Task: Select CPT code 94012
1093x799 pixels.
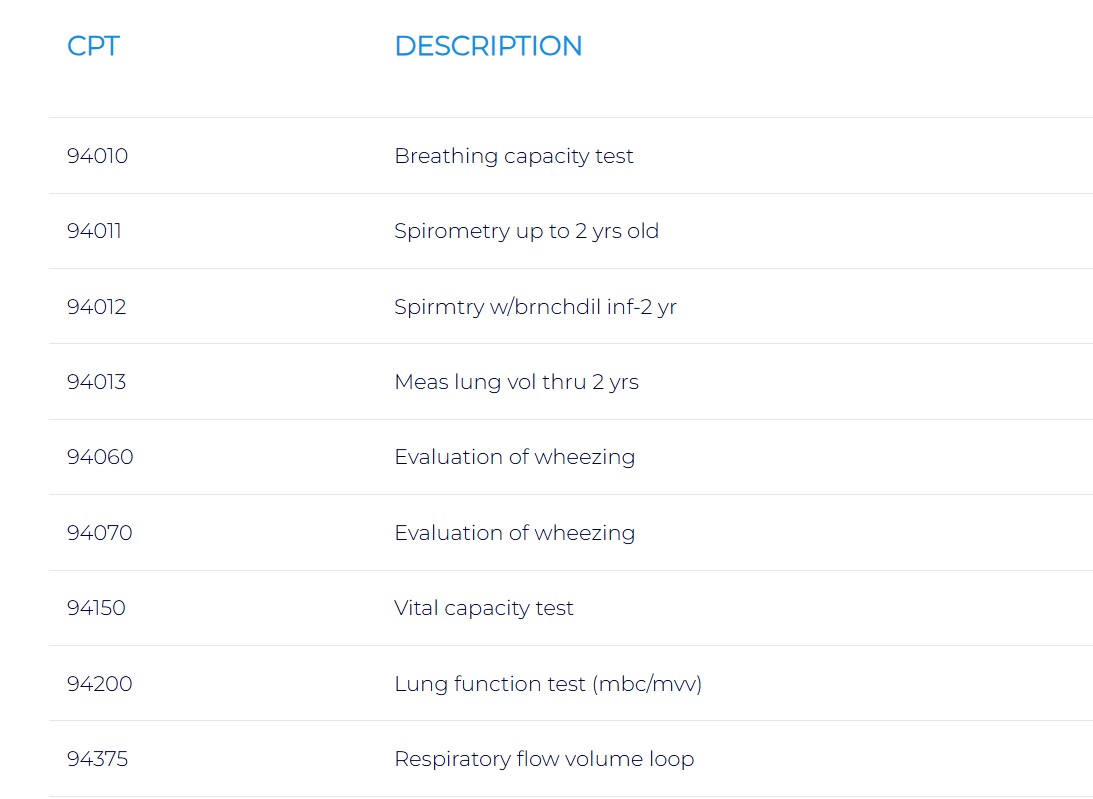Action: [x=97, y=307]
